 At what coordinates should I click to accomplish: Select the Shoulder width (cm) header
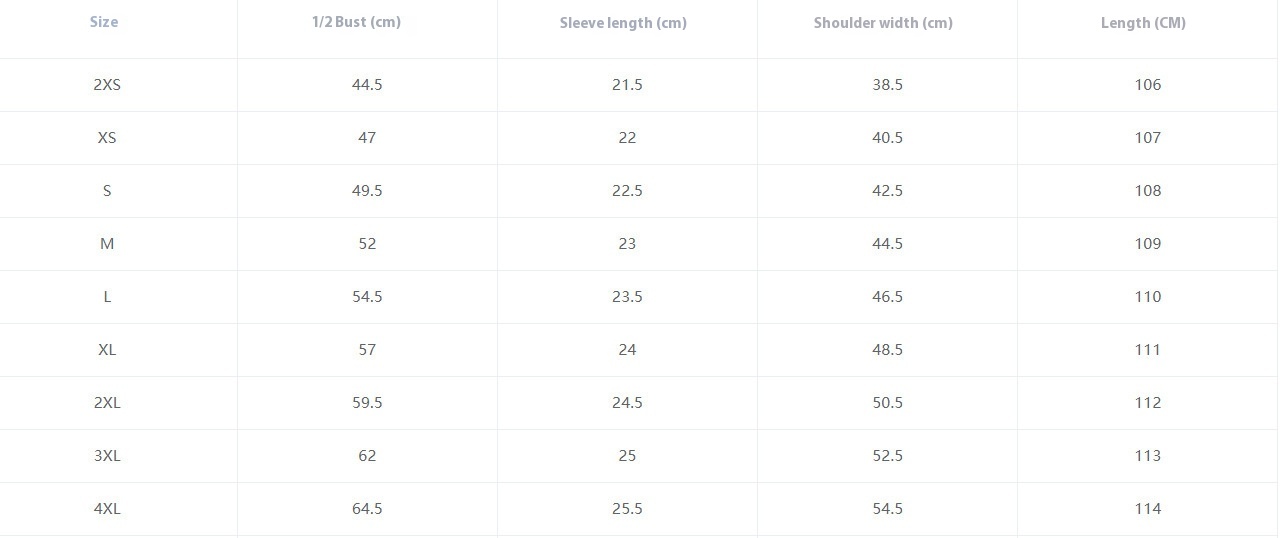(x=883, y=22)
